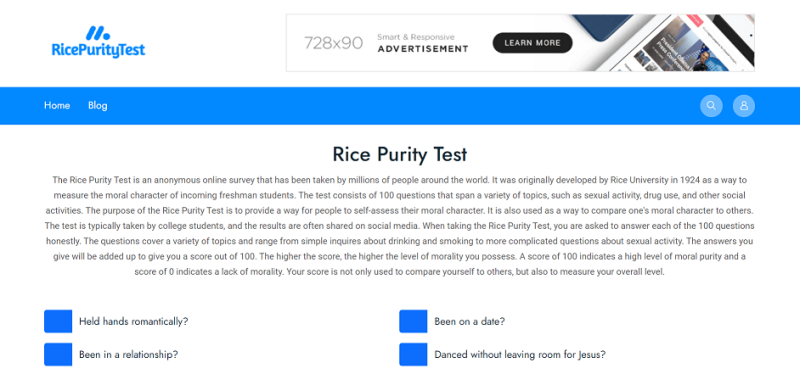Click the 'Been on a date?' question text

click(469, 322)
